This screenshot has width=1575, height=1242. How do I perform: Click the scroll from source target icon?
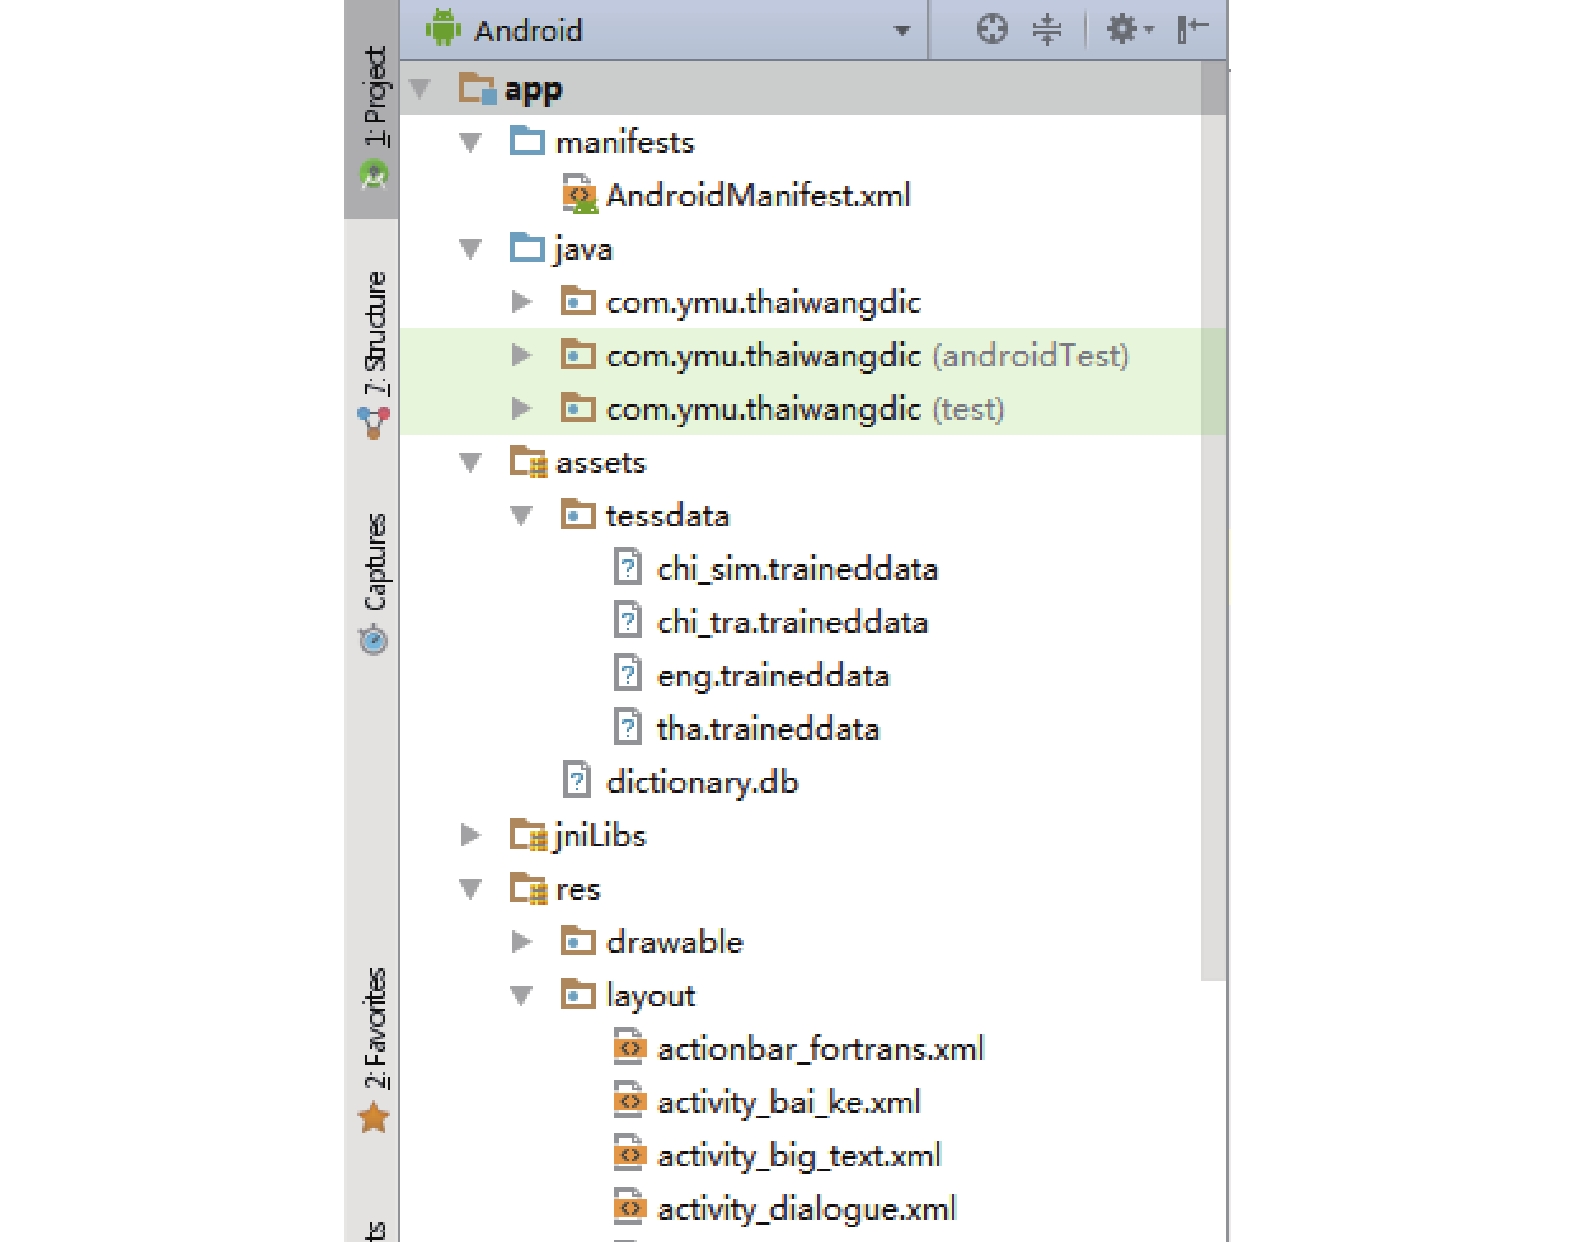[991, 30]
